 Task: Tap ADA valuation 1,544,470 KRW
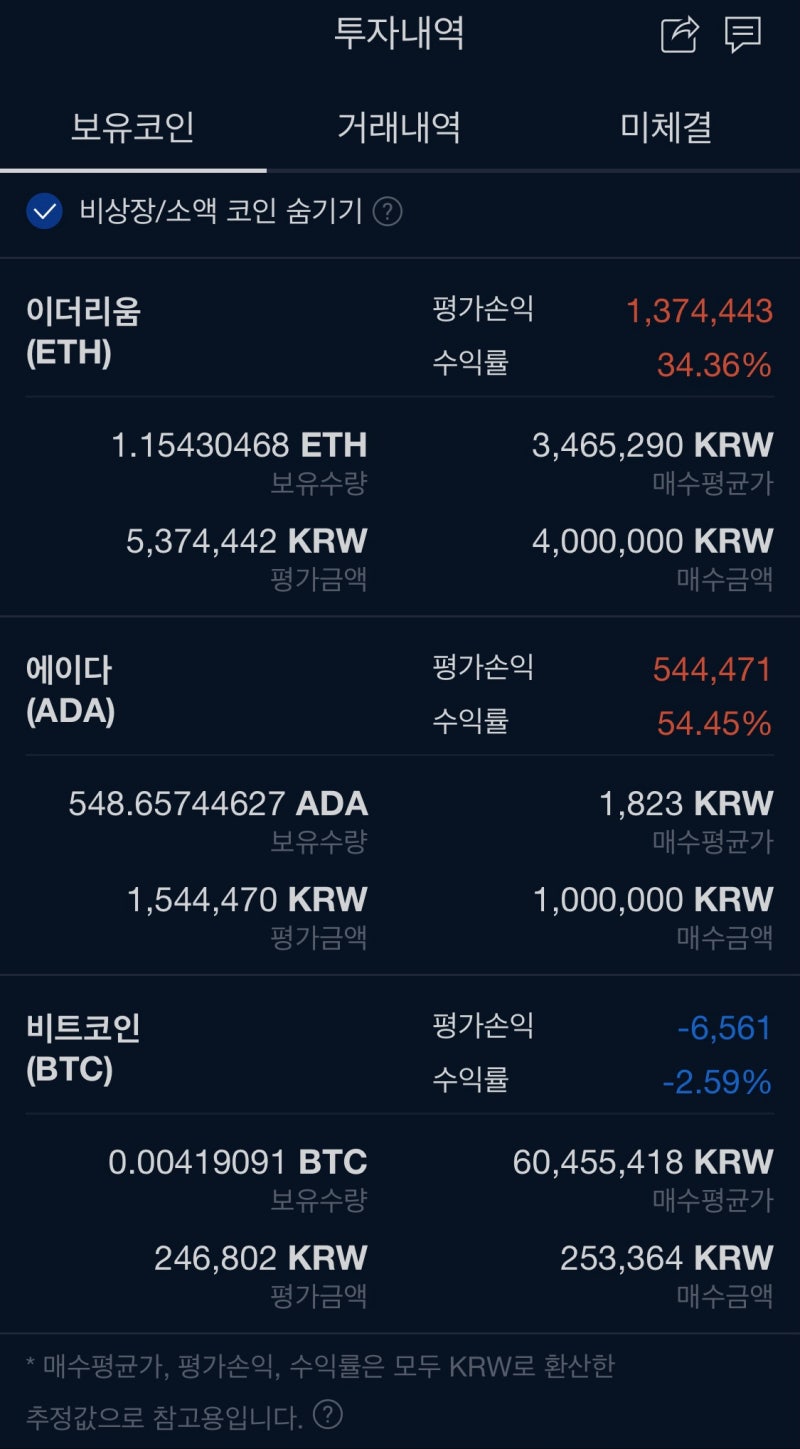(x=247, y=900)
